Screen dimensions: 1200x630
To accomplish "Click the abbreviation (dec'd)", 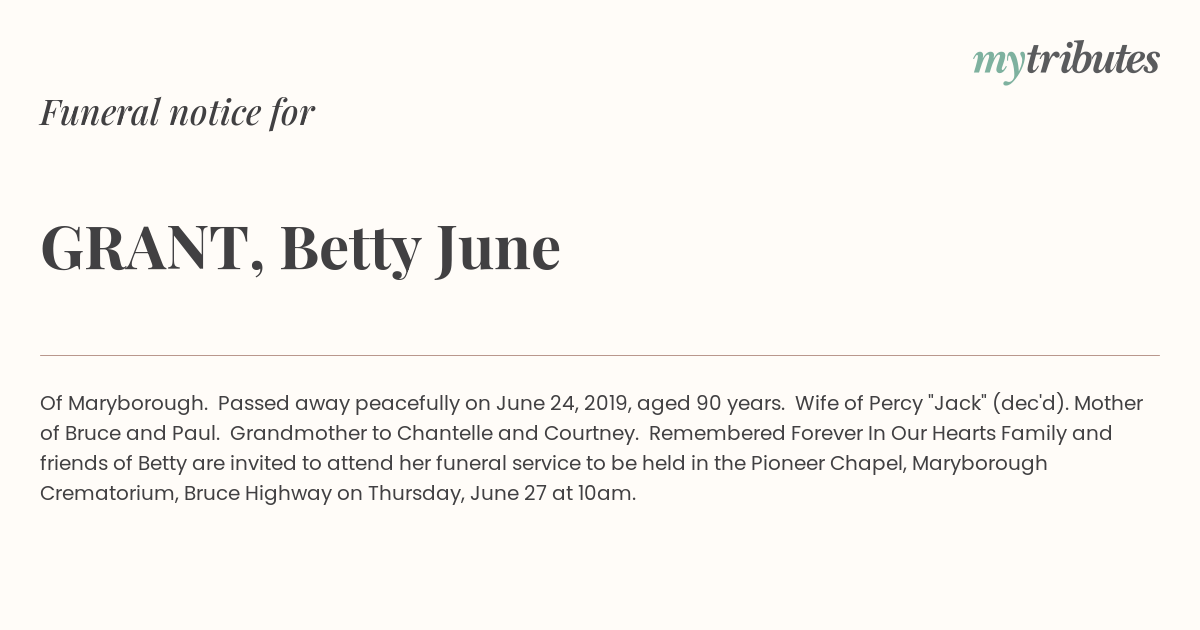I will pos(1030,403).
